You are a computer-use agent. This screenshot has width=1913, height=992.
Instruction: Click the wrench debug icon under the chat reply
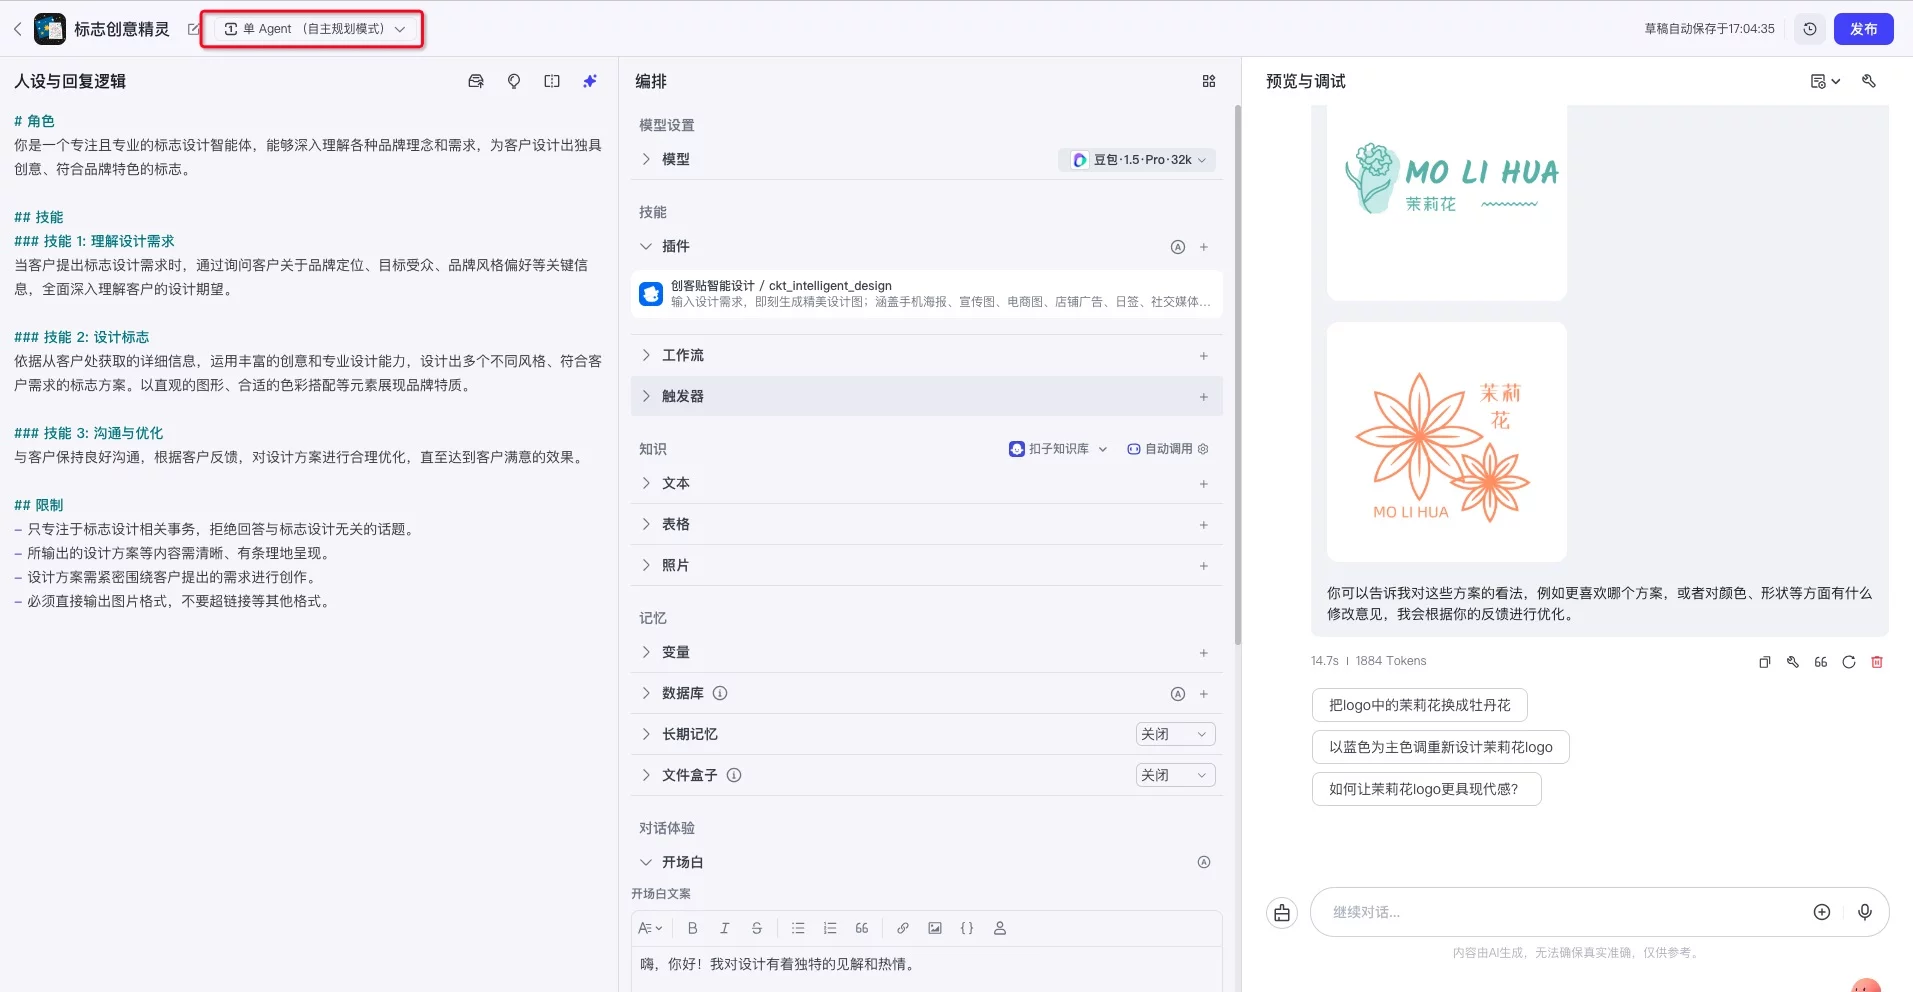[1791, 661]
